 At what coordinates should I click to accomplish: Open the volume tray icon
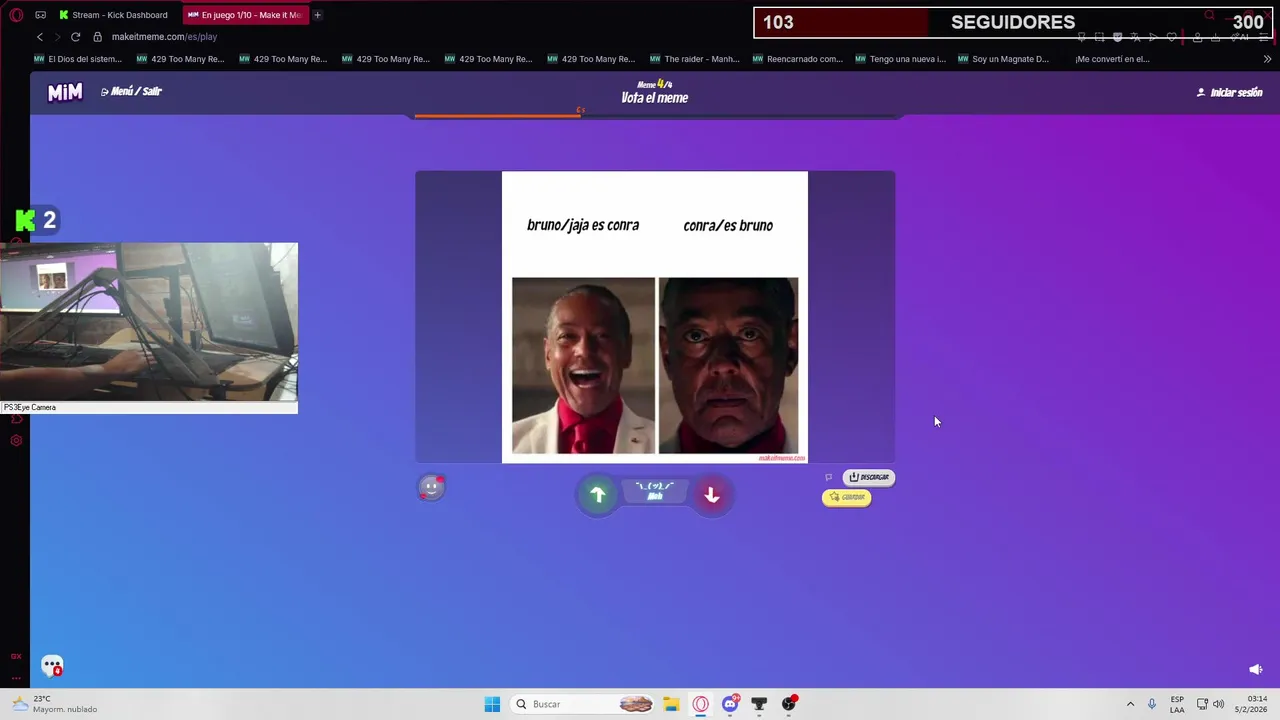click(1218, 704)
